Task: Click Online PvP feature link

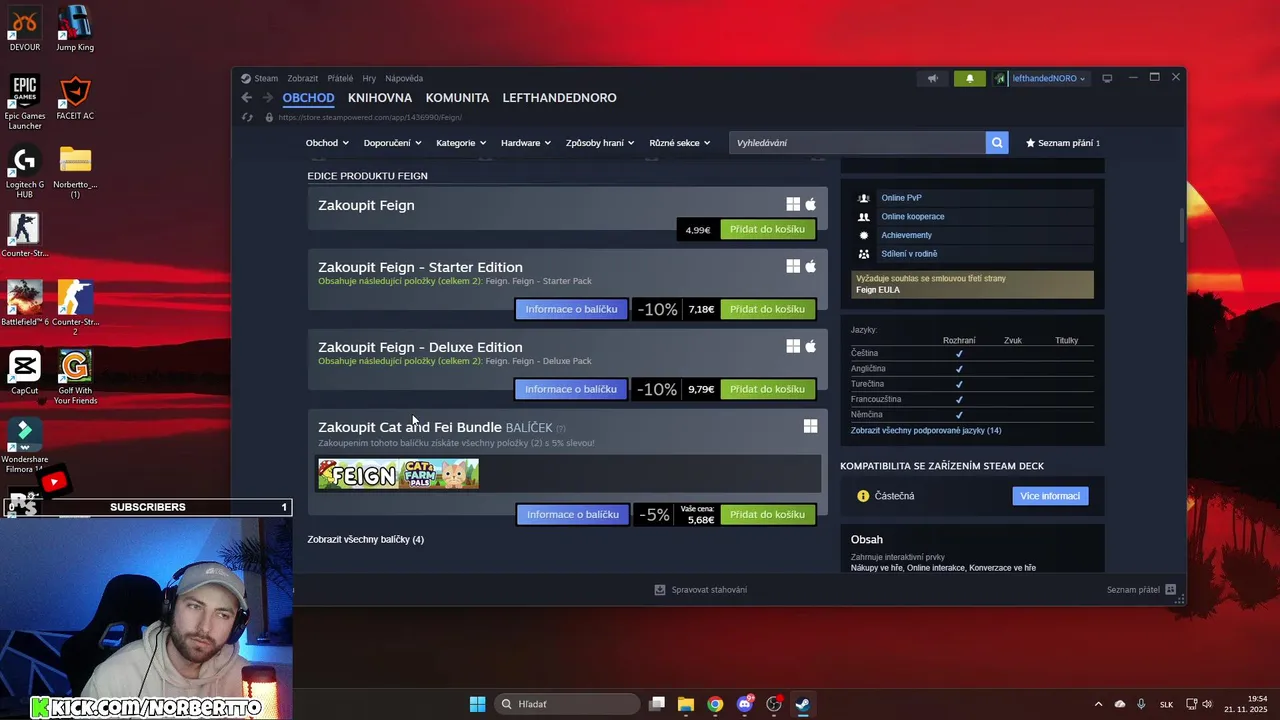Action: point(901,198)
